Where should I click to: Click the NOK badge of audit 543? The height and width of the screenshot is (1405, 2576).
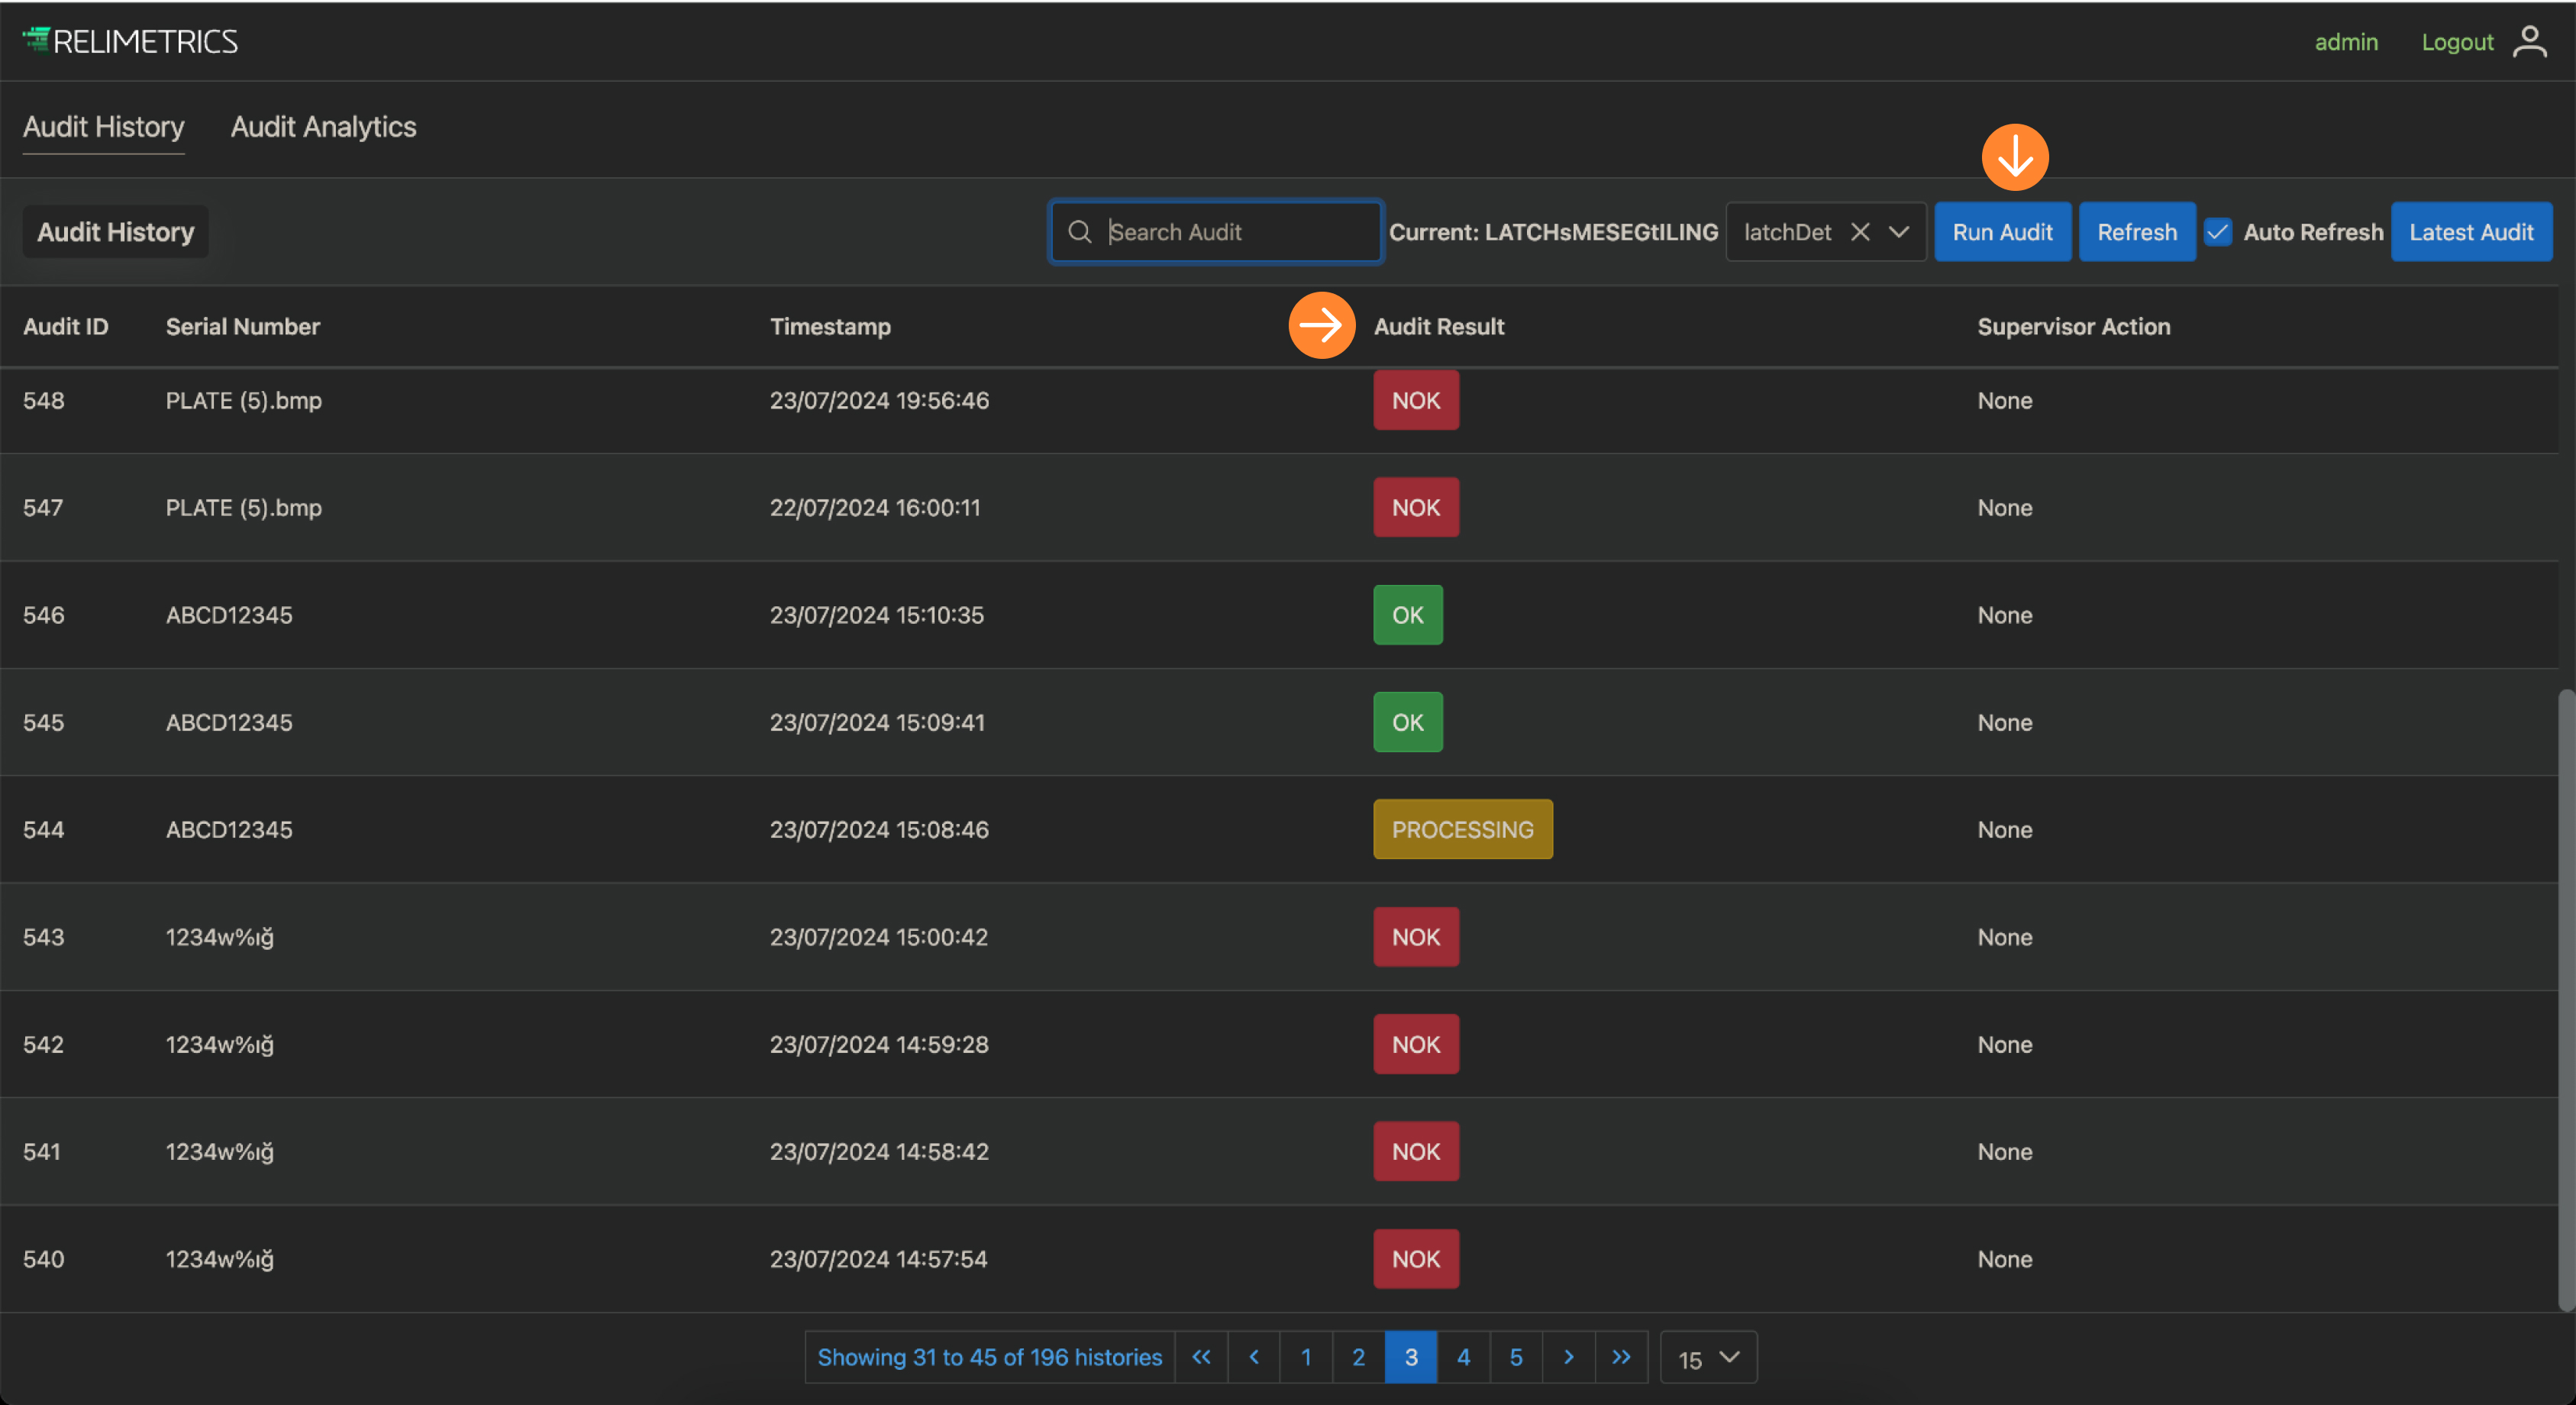pyautogui.click(x=1416, y=937)
